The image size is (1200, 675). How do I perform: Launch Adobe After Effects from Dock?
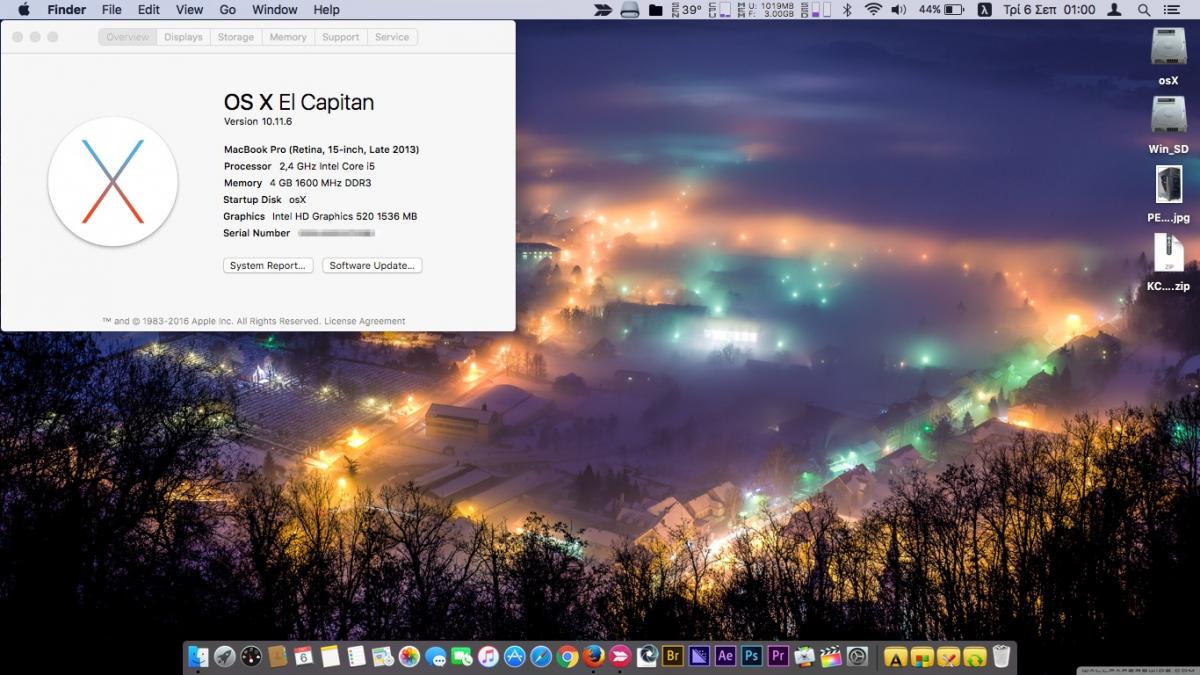click(x=726, y=656)
